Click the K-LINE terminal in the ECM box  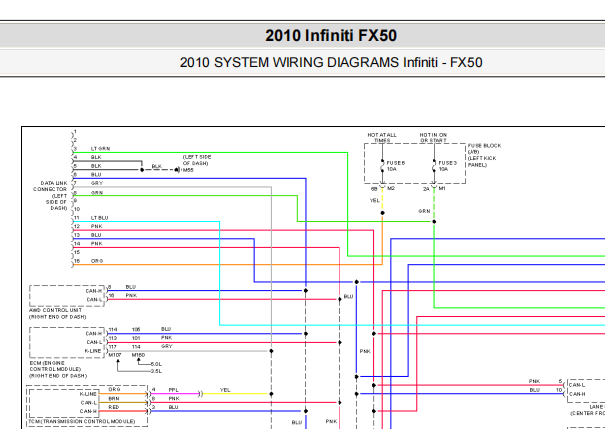tap(93, 351)
